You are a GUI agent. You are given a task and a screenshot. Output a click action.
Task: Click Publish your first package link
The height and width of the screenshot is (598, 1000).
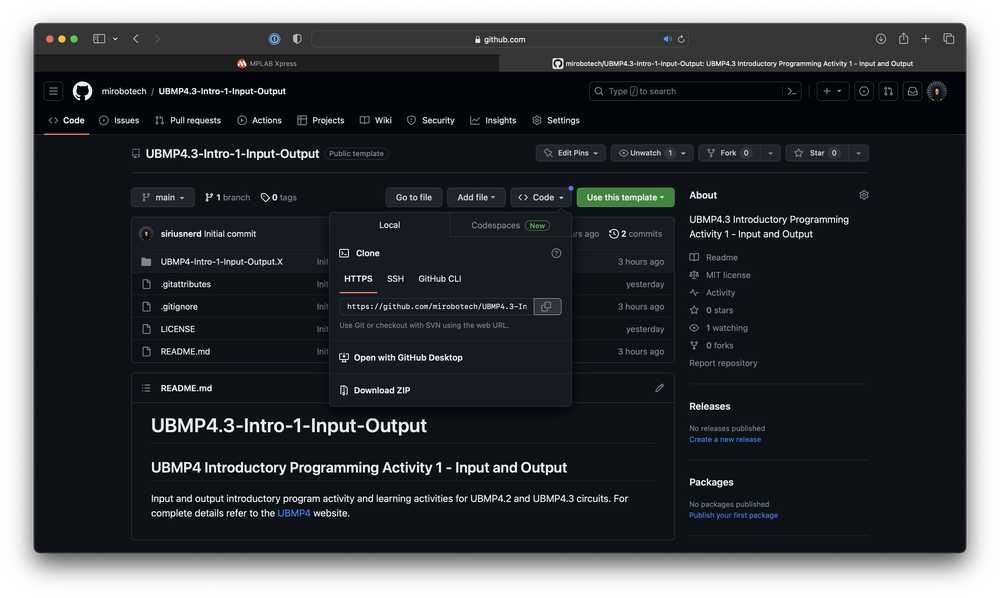(733, 515)
